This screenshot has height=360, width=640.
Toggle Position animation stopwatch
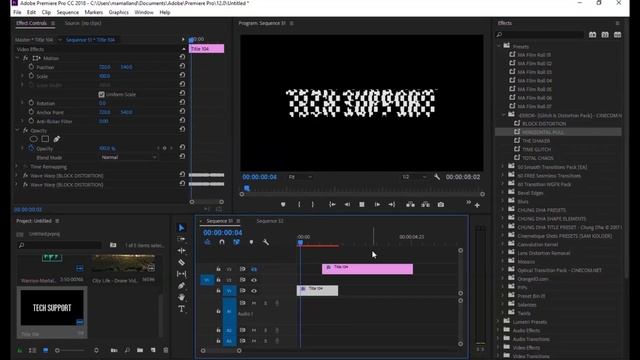point(31,67)
